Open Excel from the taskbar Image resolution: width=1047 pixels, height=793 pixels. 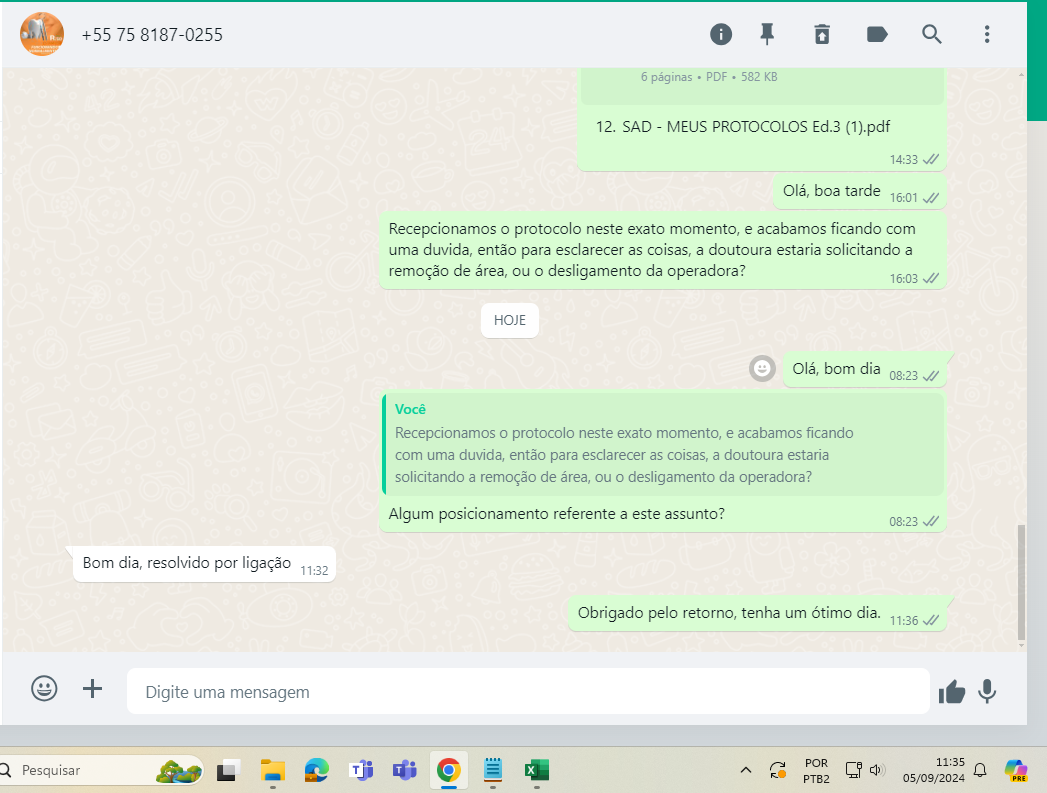(x=537, y=770)
